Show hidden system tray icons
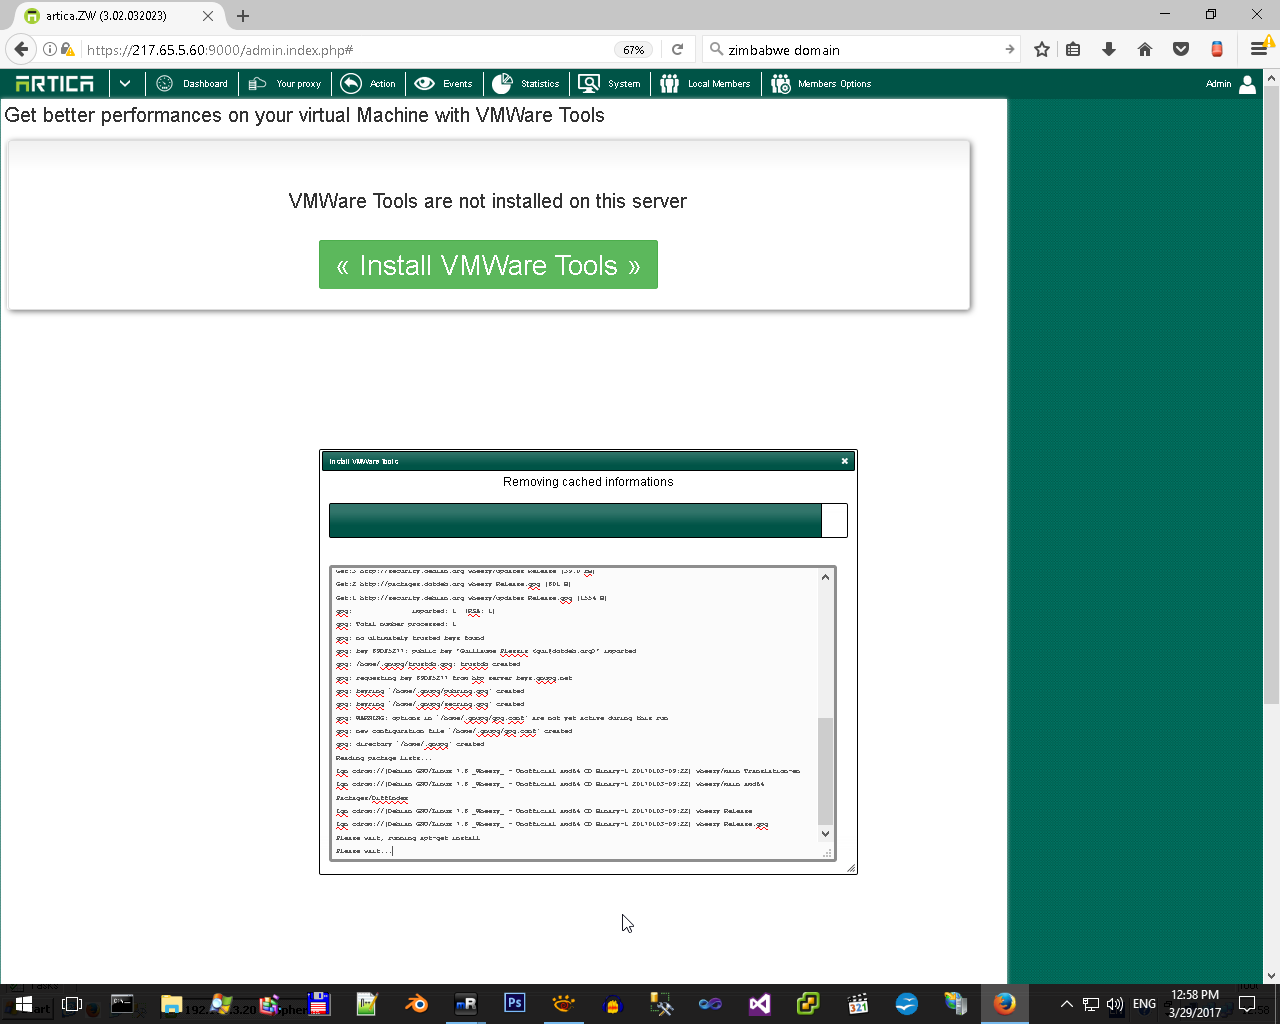The image size is (1280, 1024). coord(1066,1004)
